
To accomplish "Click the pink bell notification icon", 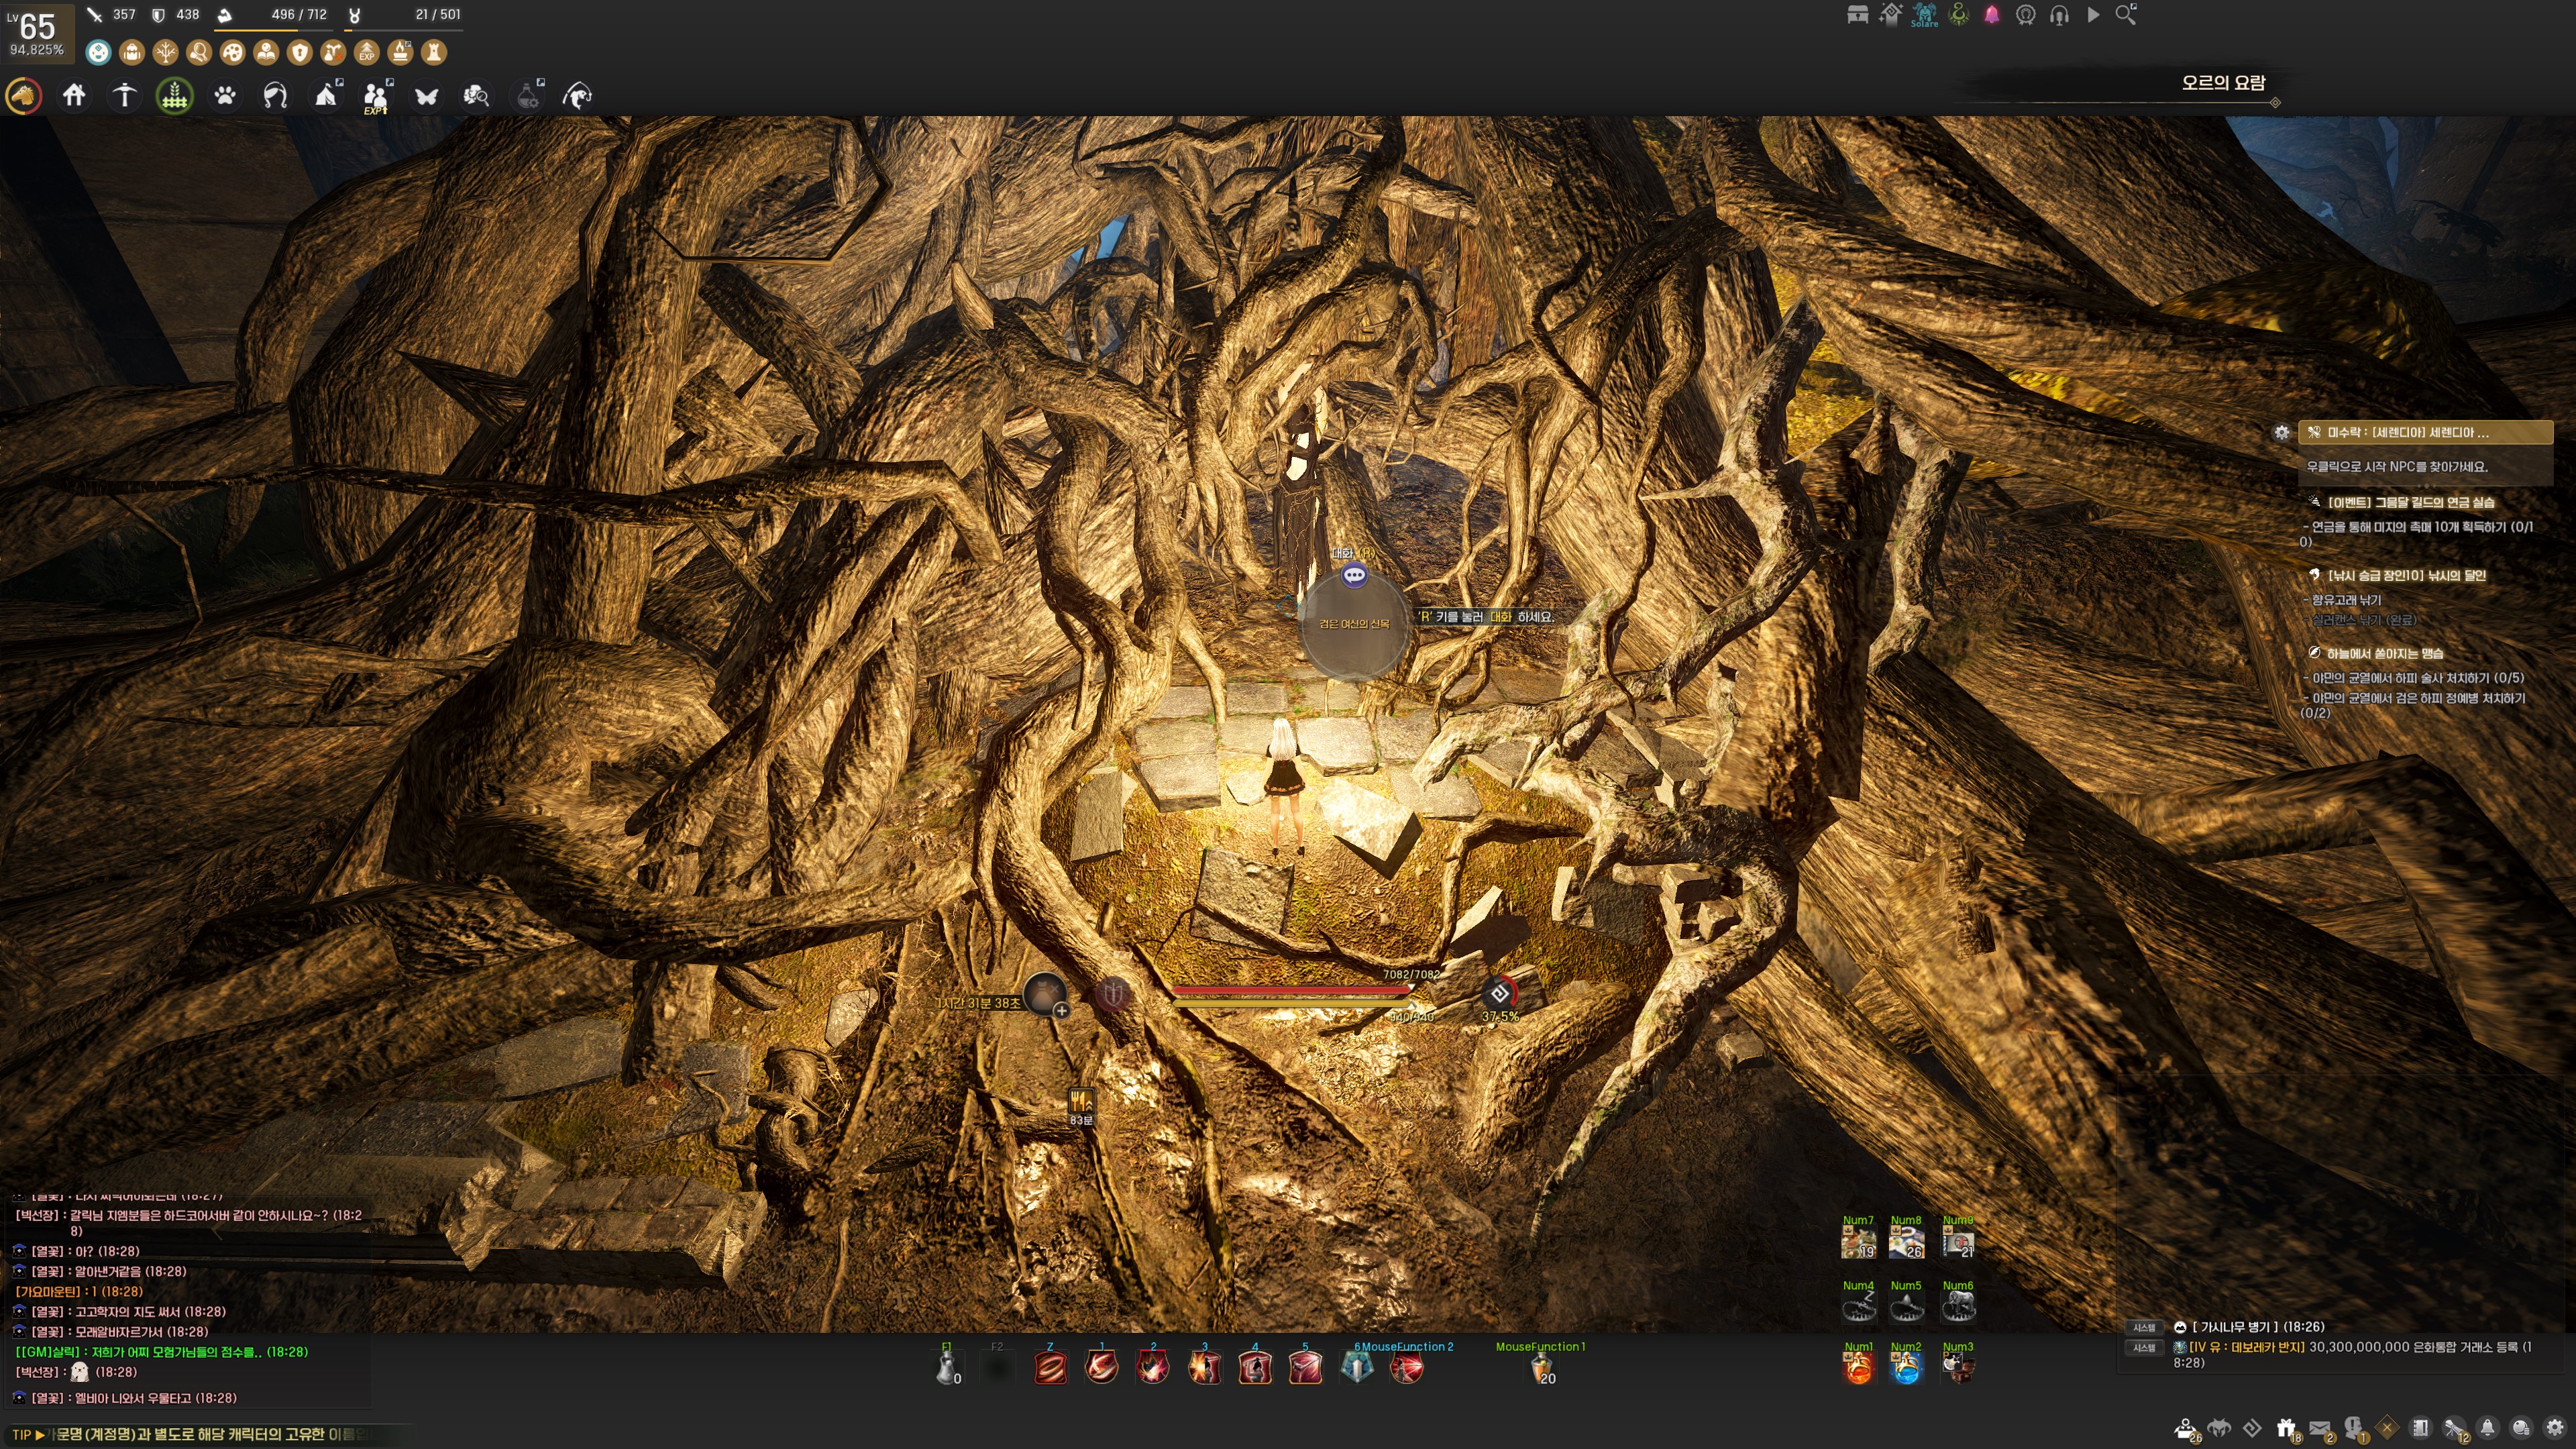I will point(1992,15).
